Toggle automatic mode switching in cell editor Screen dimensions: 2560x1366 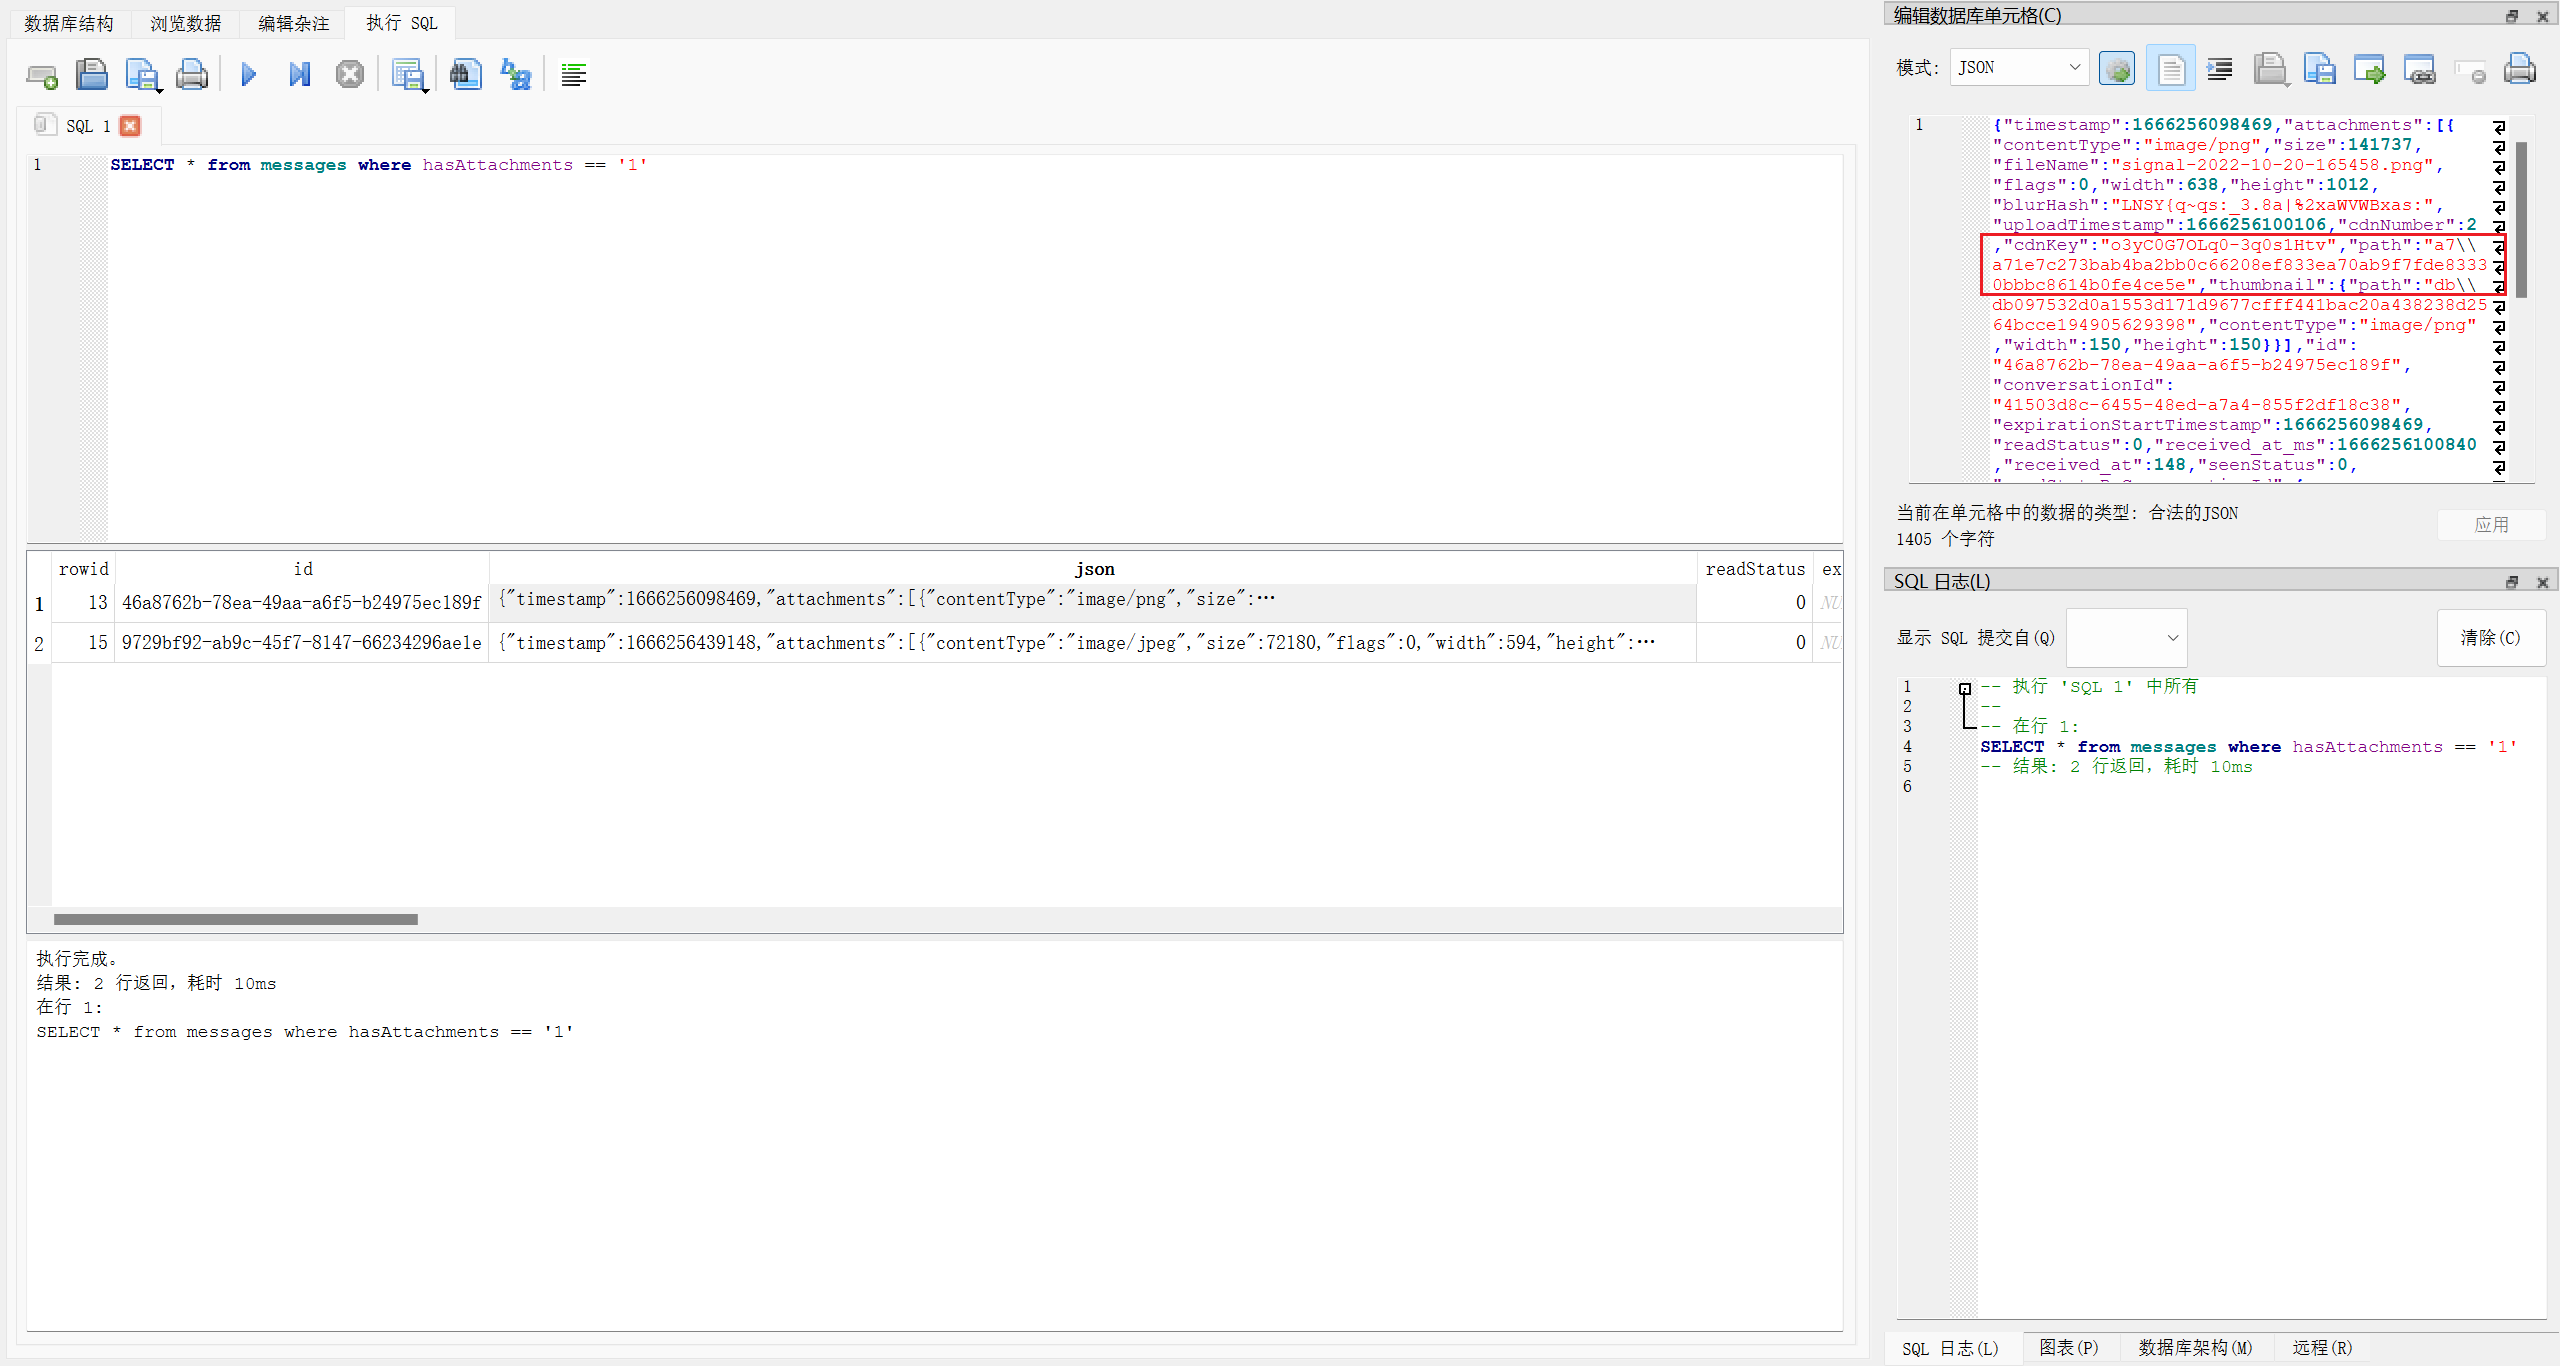point(2117,69)
